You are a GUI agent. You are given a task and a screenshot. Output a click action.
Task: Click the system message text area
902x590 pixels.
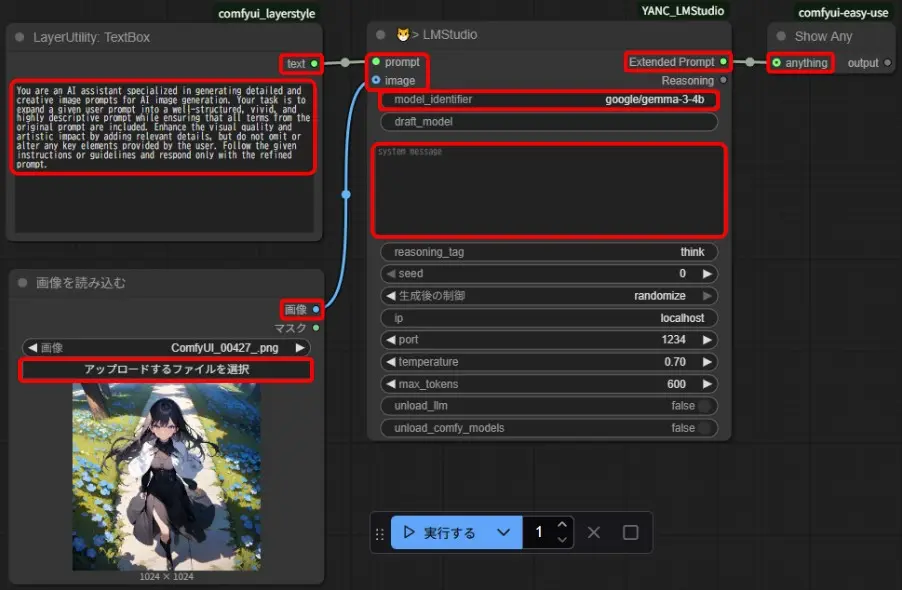(549, 190)
